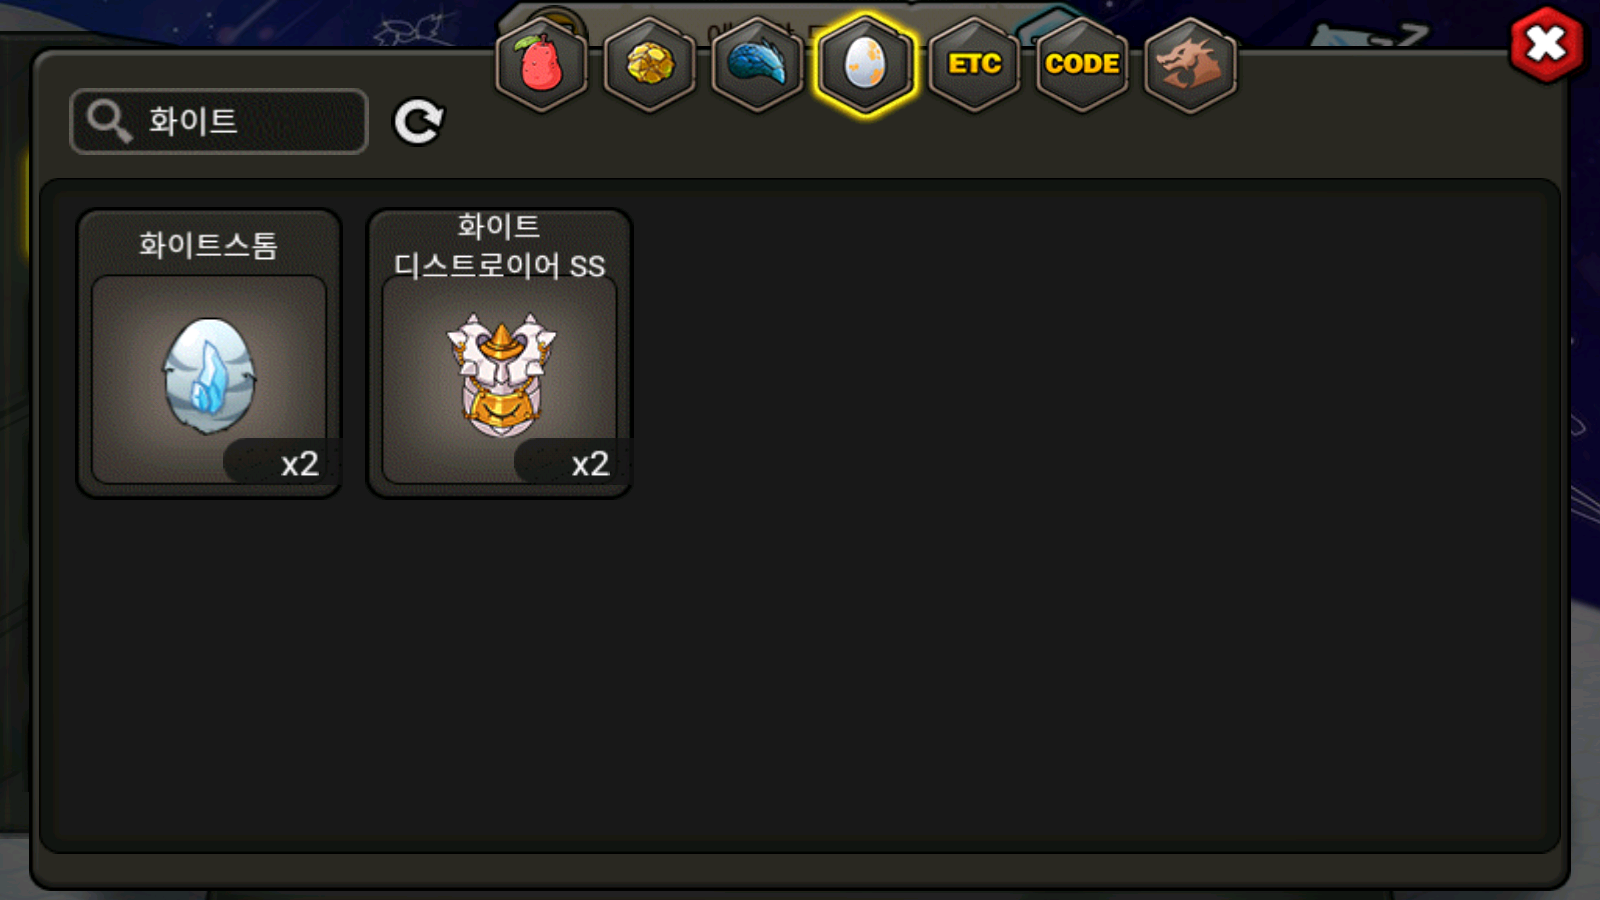Click the 화이트스톰 item name label
The height and width of the screenshot is (900, 1600).
(208, 245)
